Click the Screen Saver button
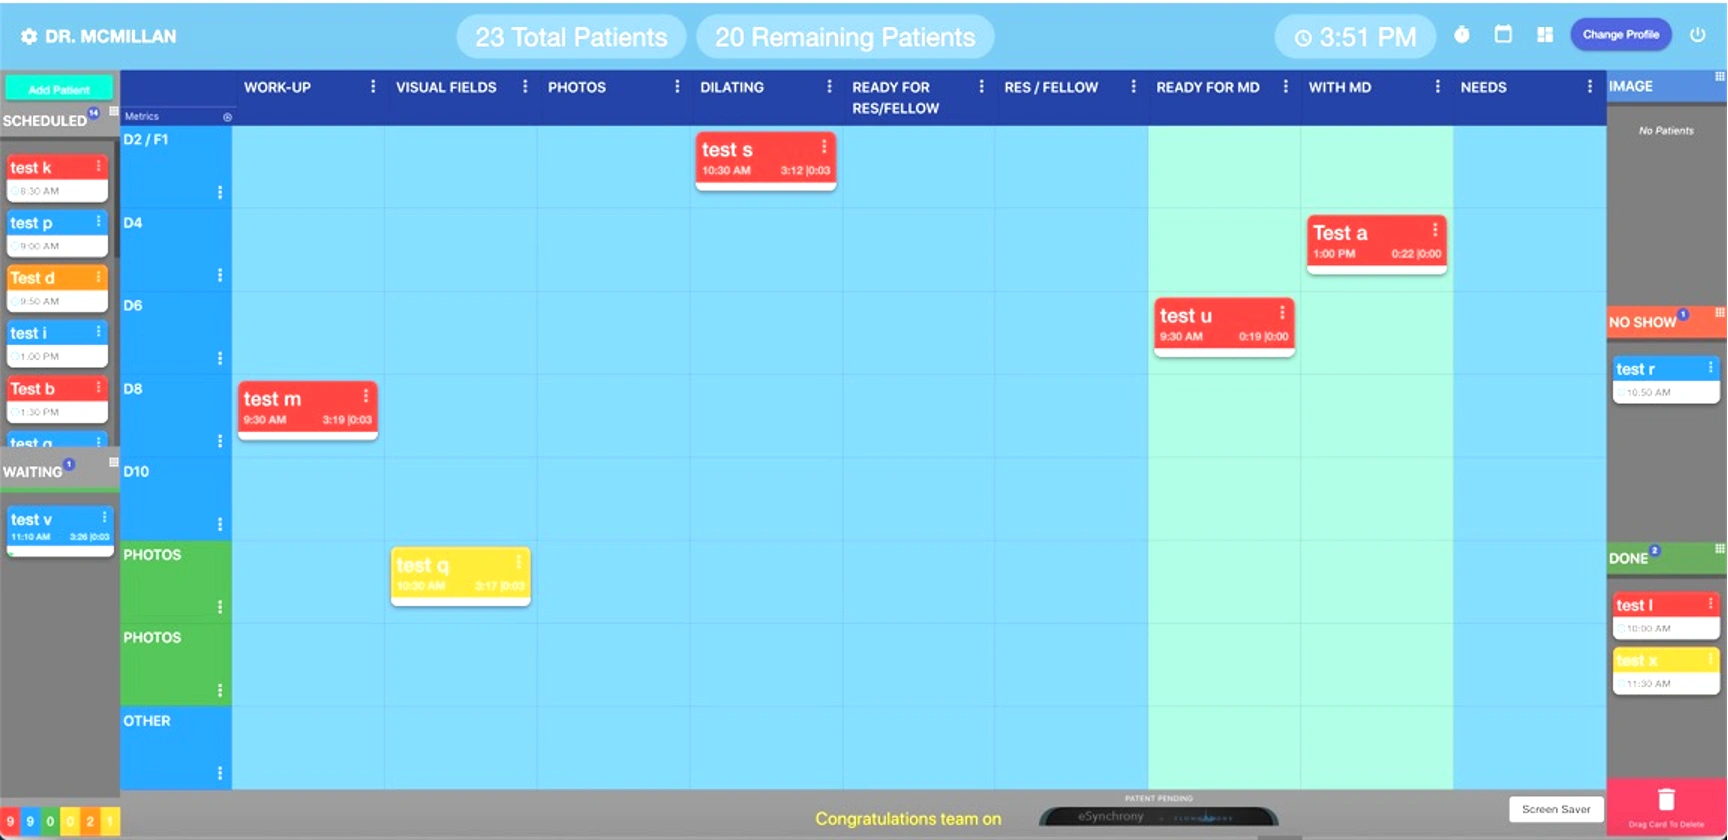Viewport: 1728px width, 840px height. pyautogui.click(x=1556, y=809)
